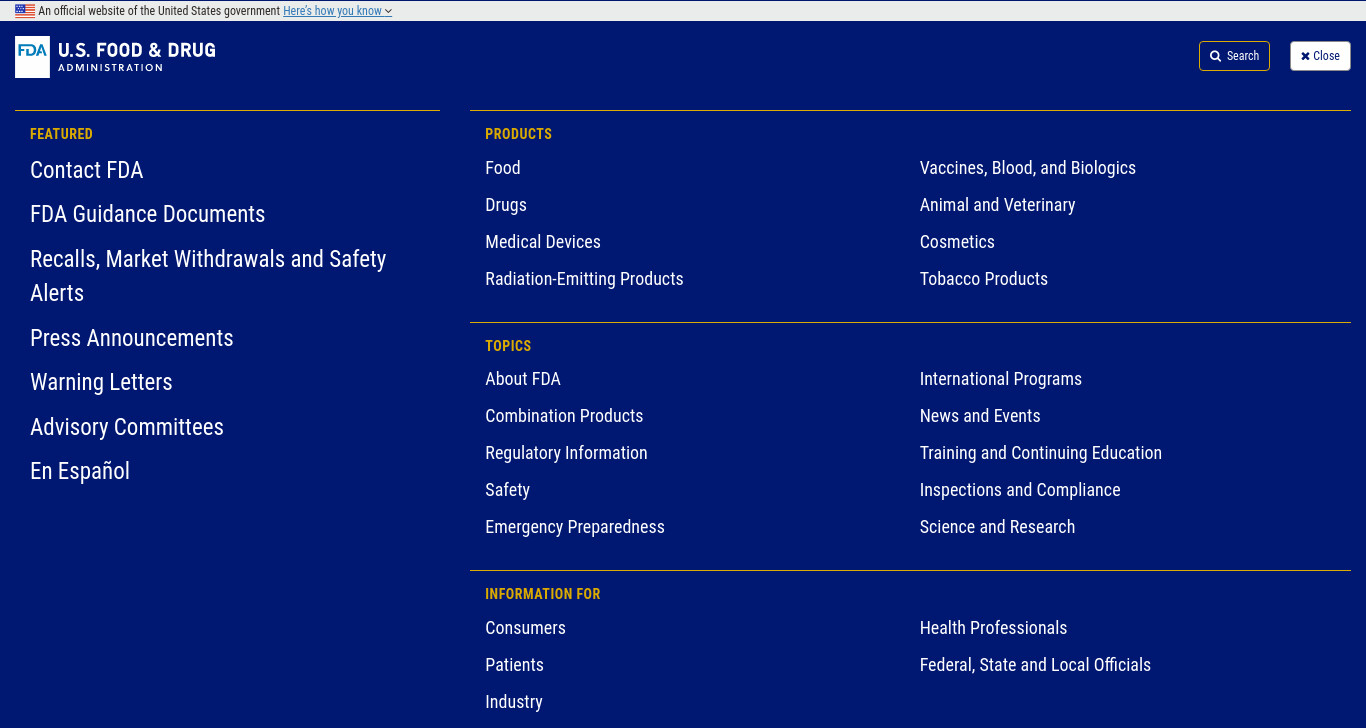
Task: Open Cosmetics products page
Action: [957, 242]
